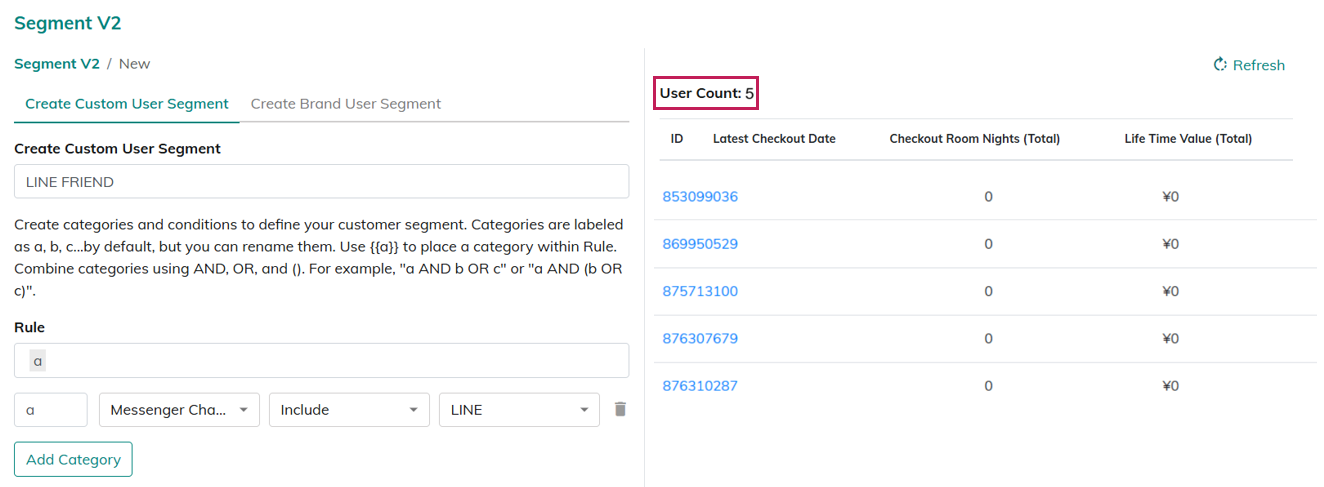1324x487 pixels.
Task: Open user ID 876307679
Action: pyautogui.click(x=700, y=339)
